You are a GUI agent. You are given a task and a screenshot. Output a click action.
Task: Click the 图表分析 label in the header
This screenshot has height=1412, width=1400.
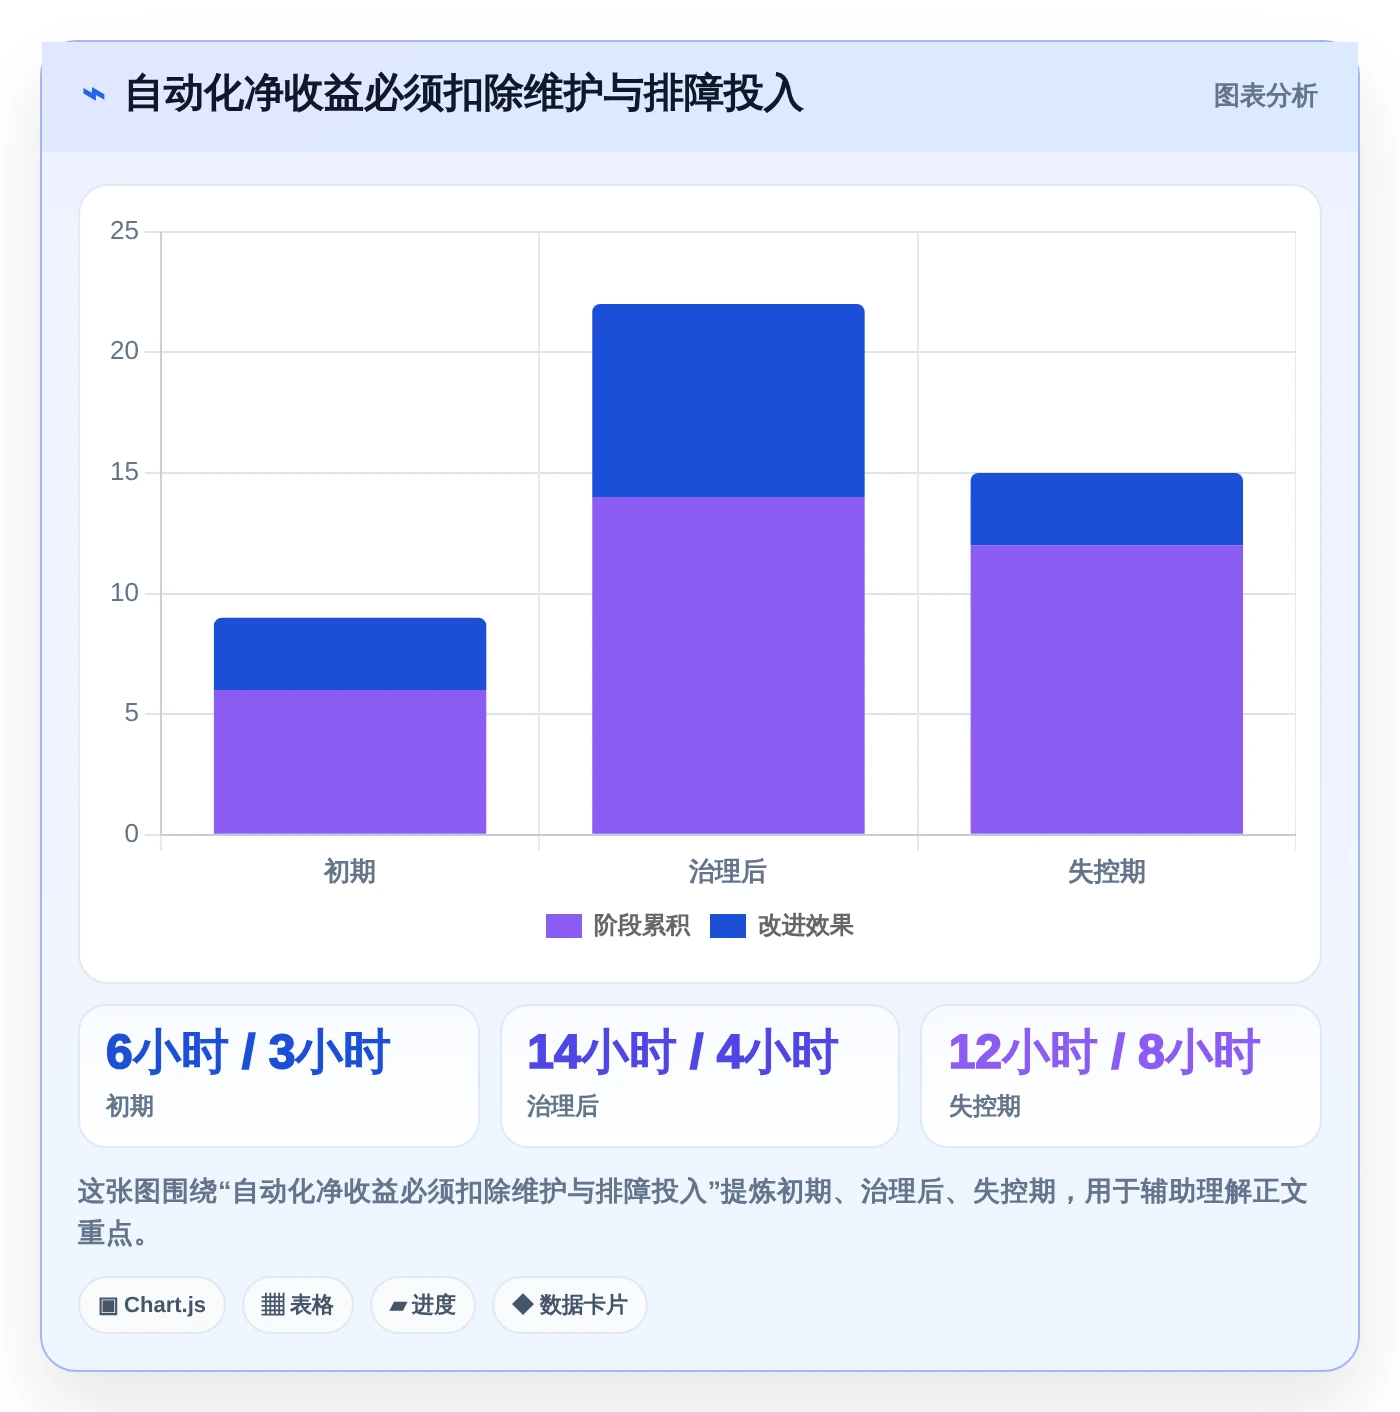point(1265,96)
